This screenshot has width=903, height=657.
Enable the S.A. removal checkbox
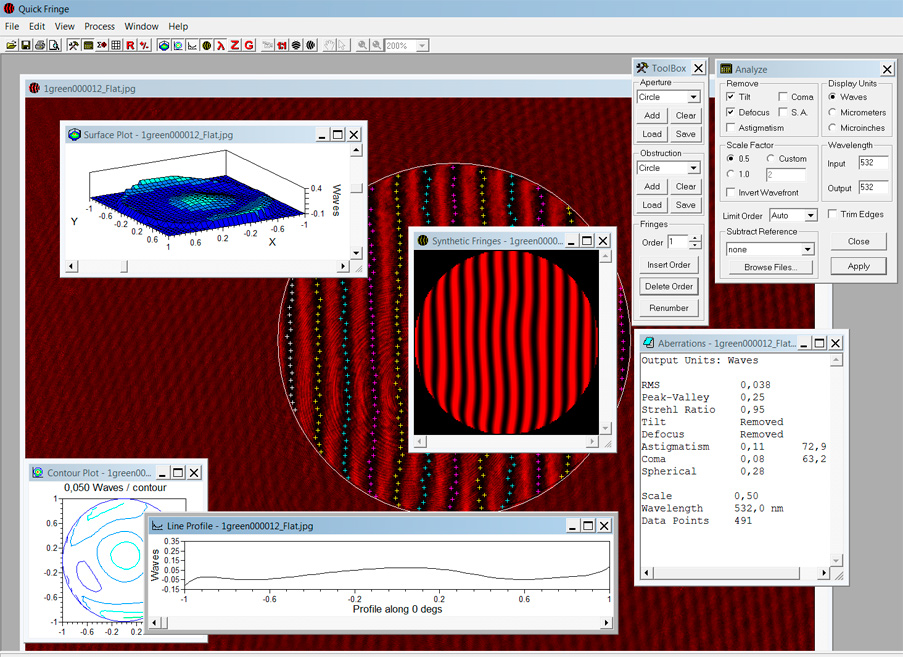click(783, 112)
